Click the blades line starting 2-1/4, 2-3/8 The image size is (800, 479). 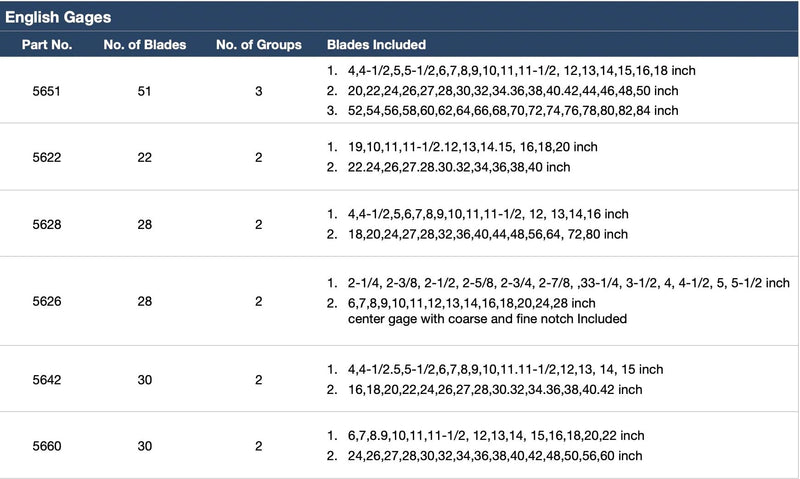click(568, 283)
